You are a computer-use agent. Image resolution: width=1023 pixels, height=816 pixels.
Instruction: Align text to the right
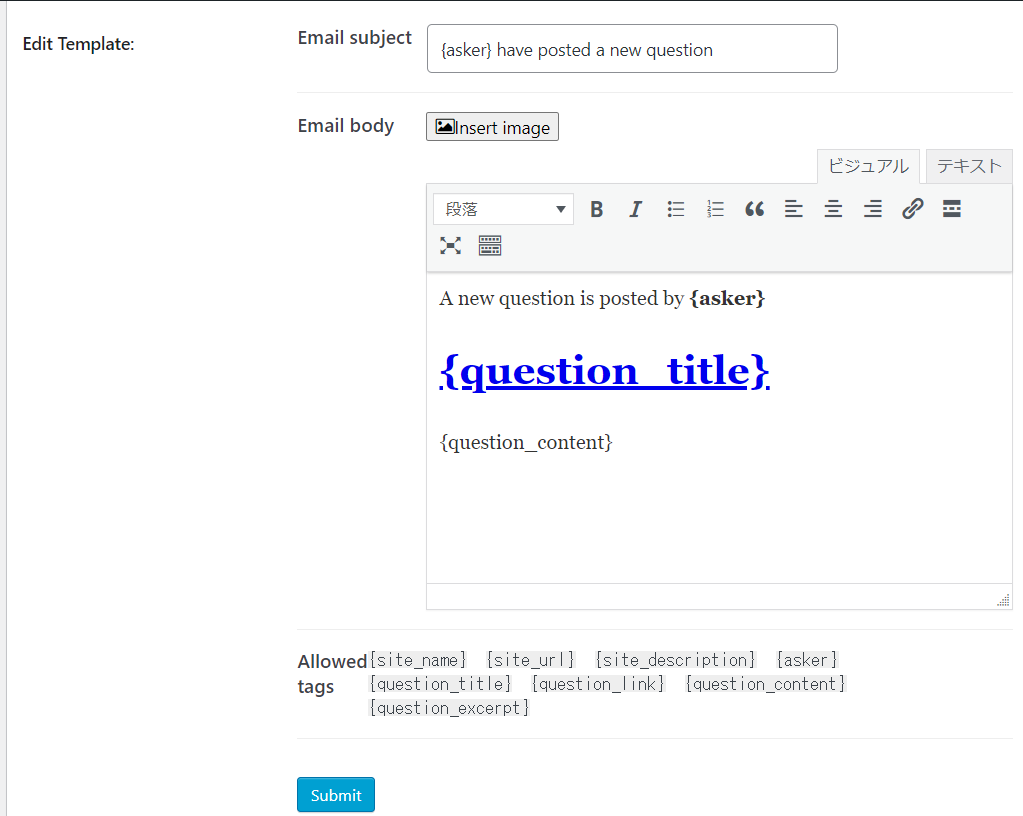coord(873,209)
